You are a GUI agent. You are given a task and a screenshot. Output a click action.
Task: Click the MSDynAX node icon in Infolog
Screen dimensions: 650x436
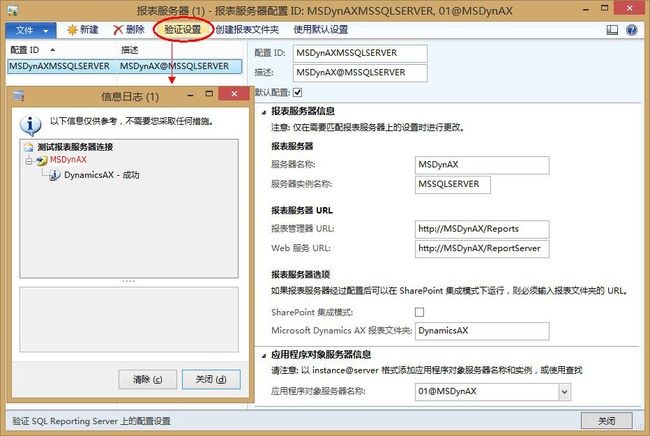pos(42,160)
